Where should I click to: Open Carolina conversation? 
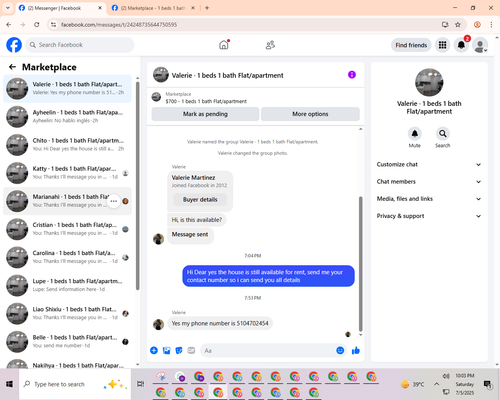point(67,257)
